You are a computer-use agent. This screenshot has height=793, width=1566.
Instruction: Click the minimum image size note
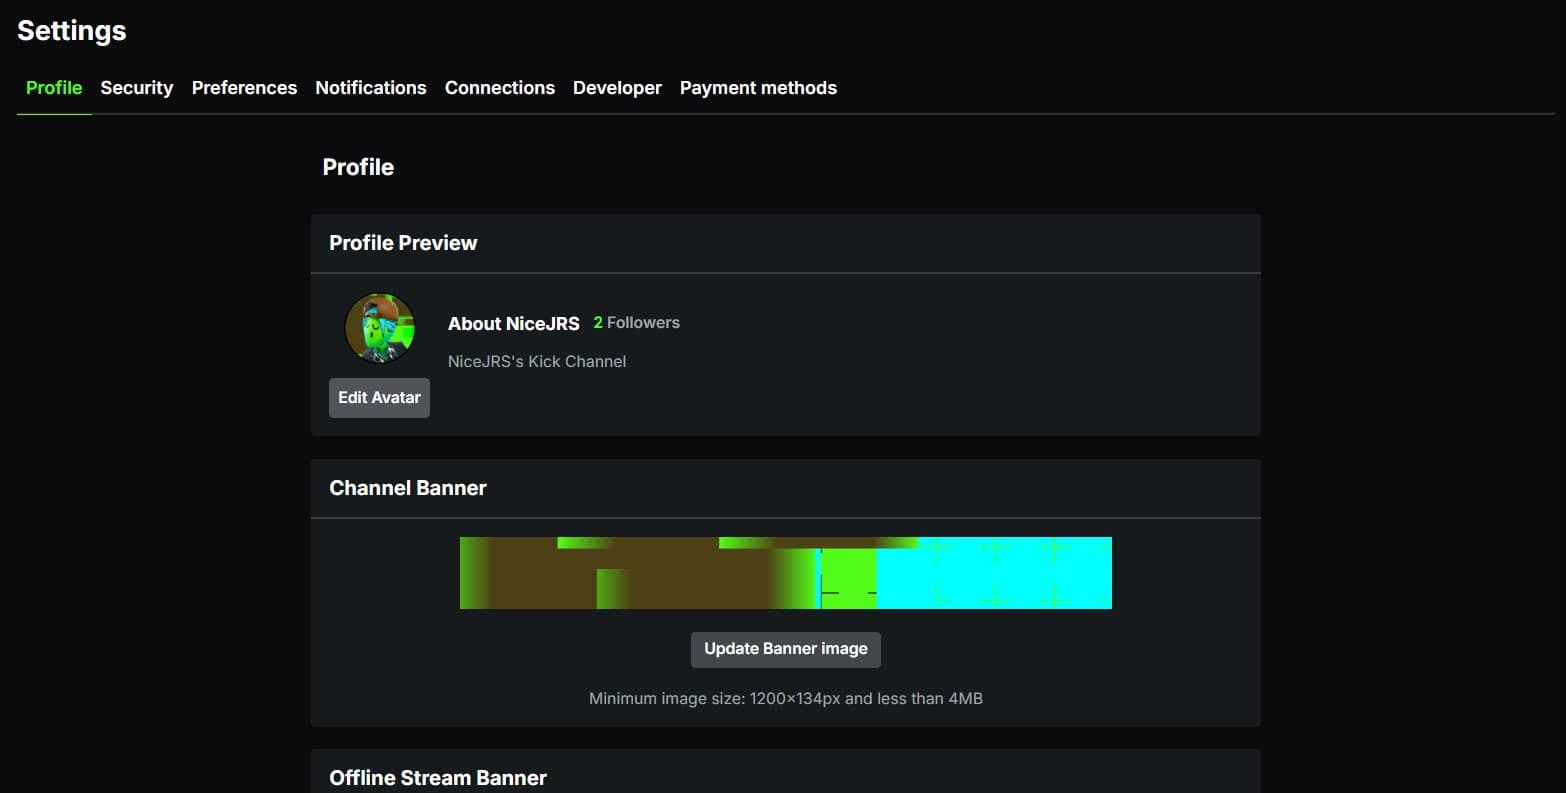point(786,698)
